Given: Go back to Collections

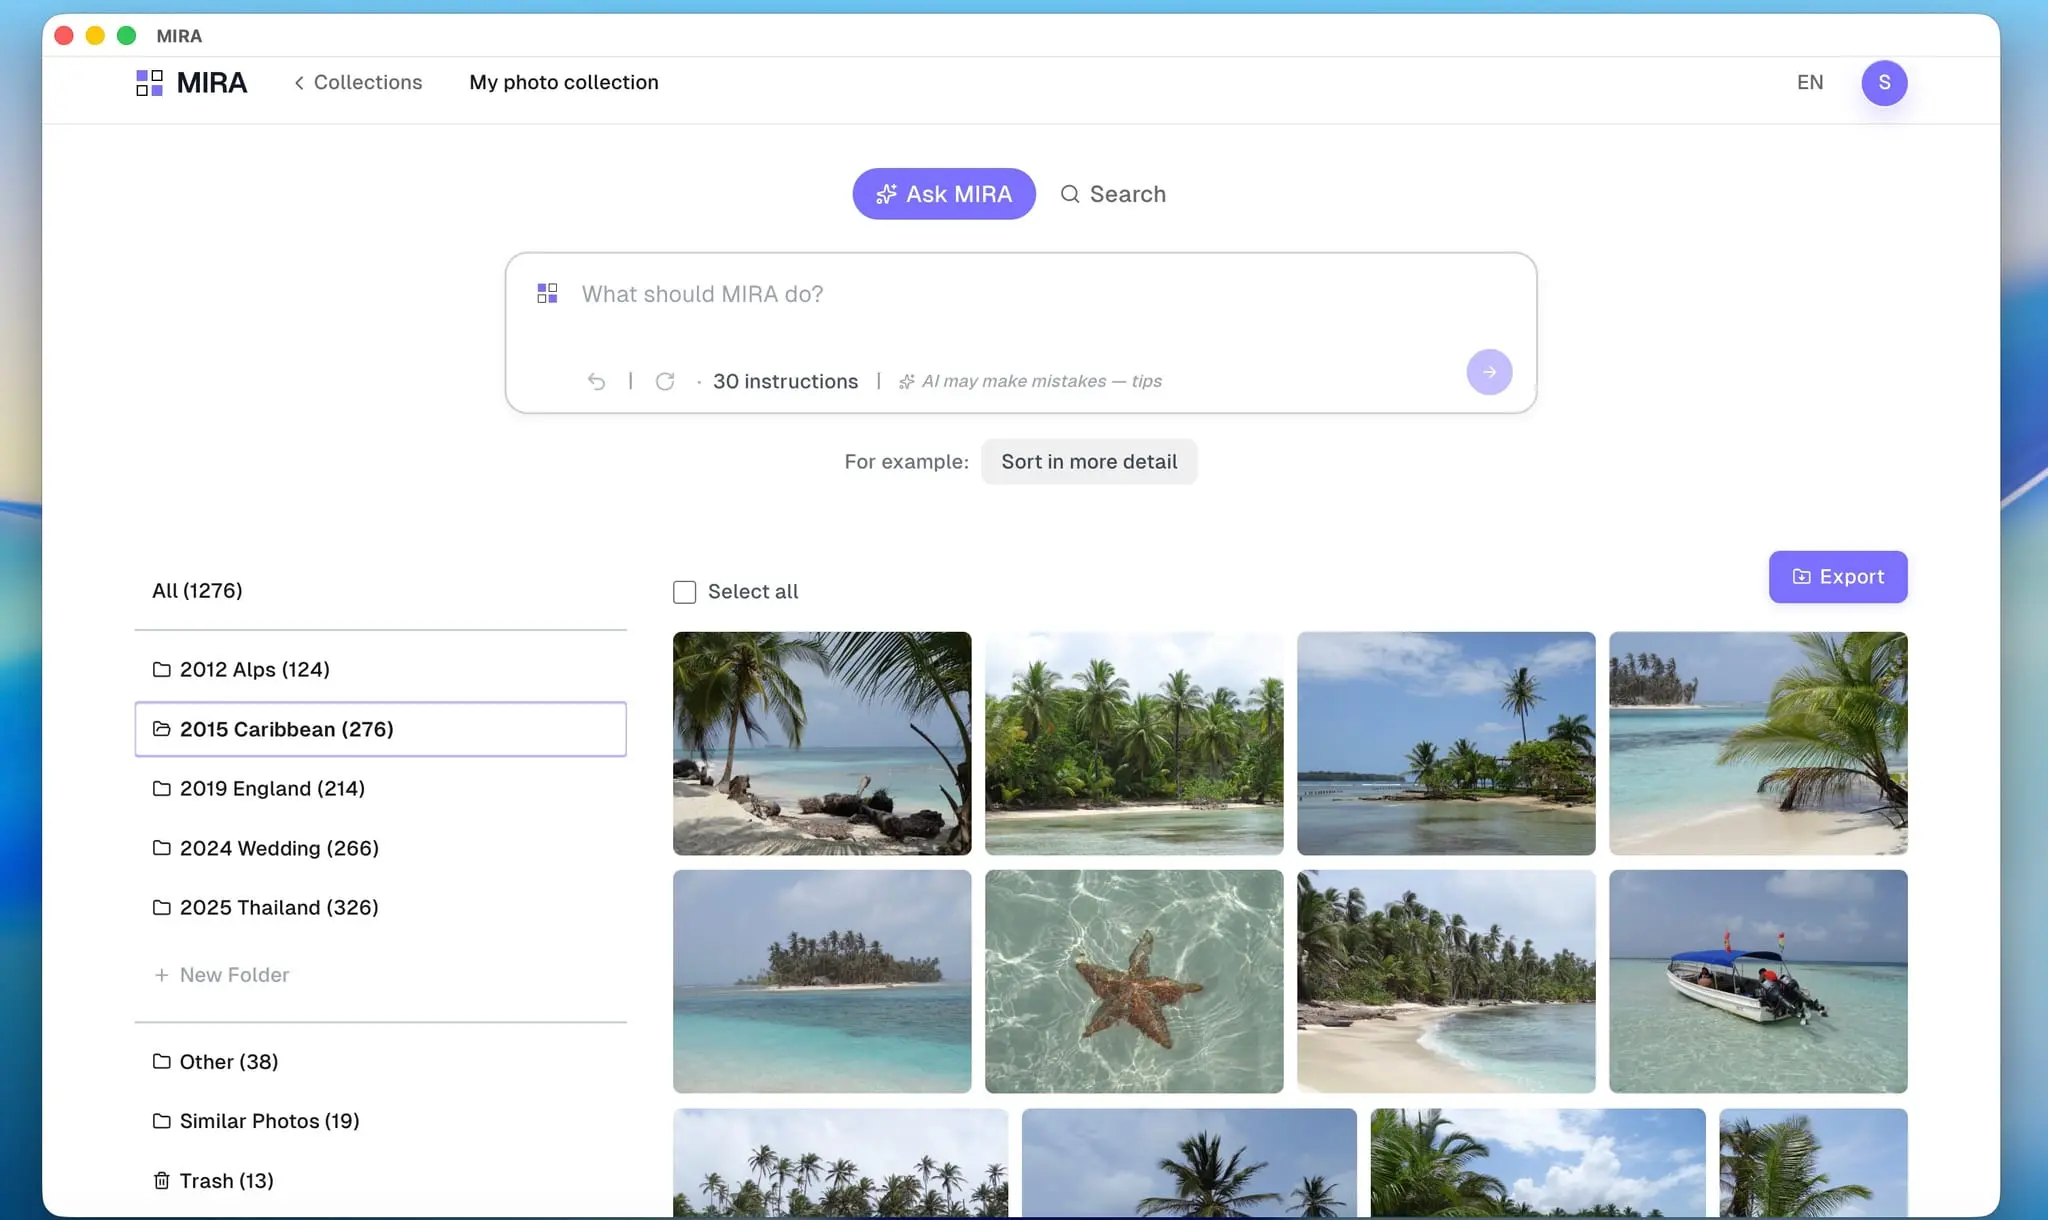Looking at the screenshot, I should [x=358, y=82].
